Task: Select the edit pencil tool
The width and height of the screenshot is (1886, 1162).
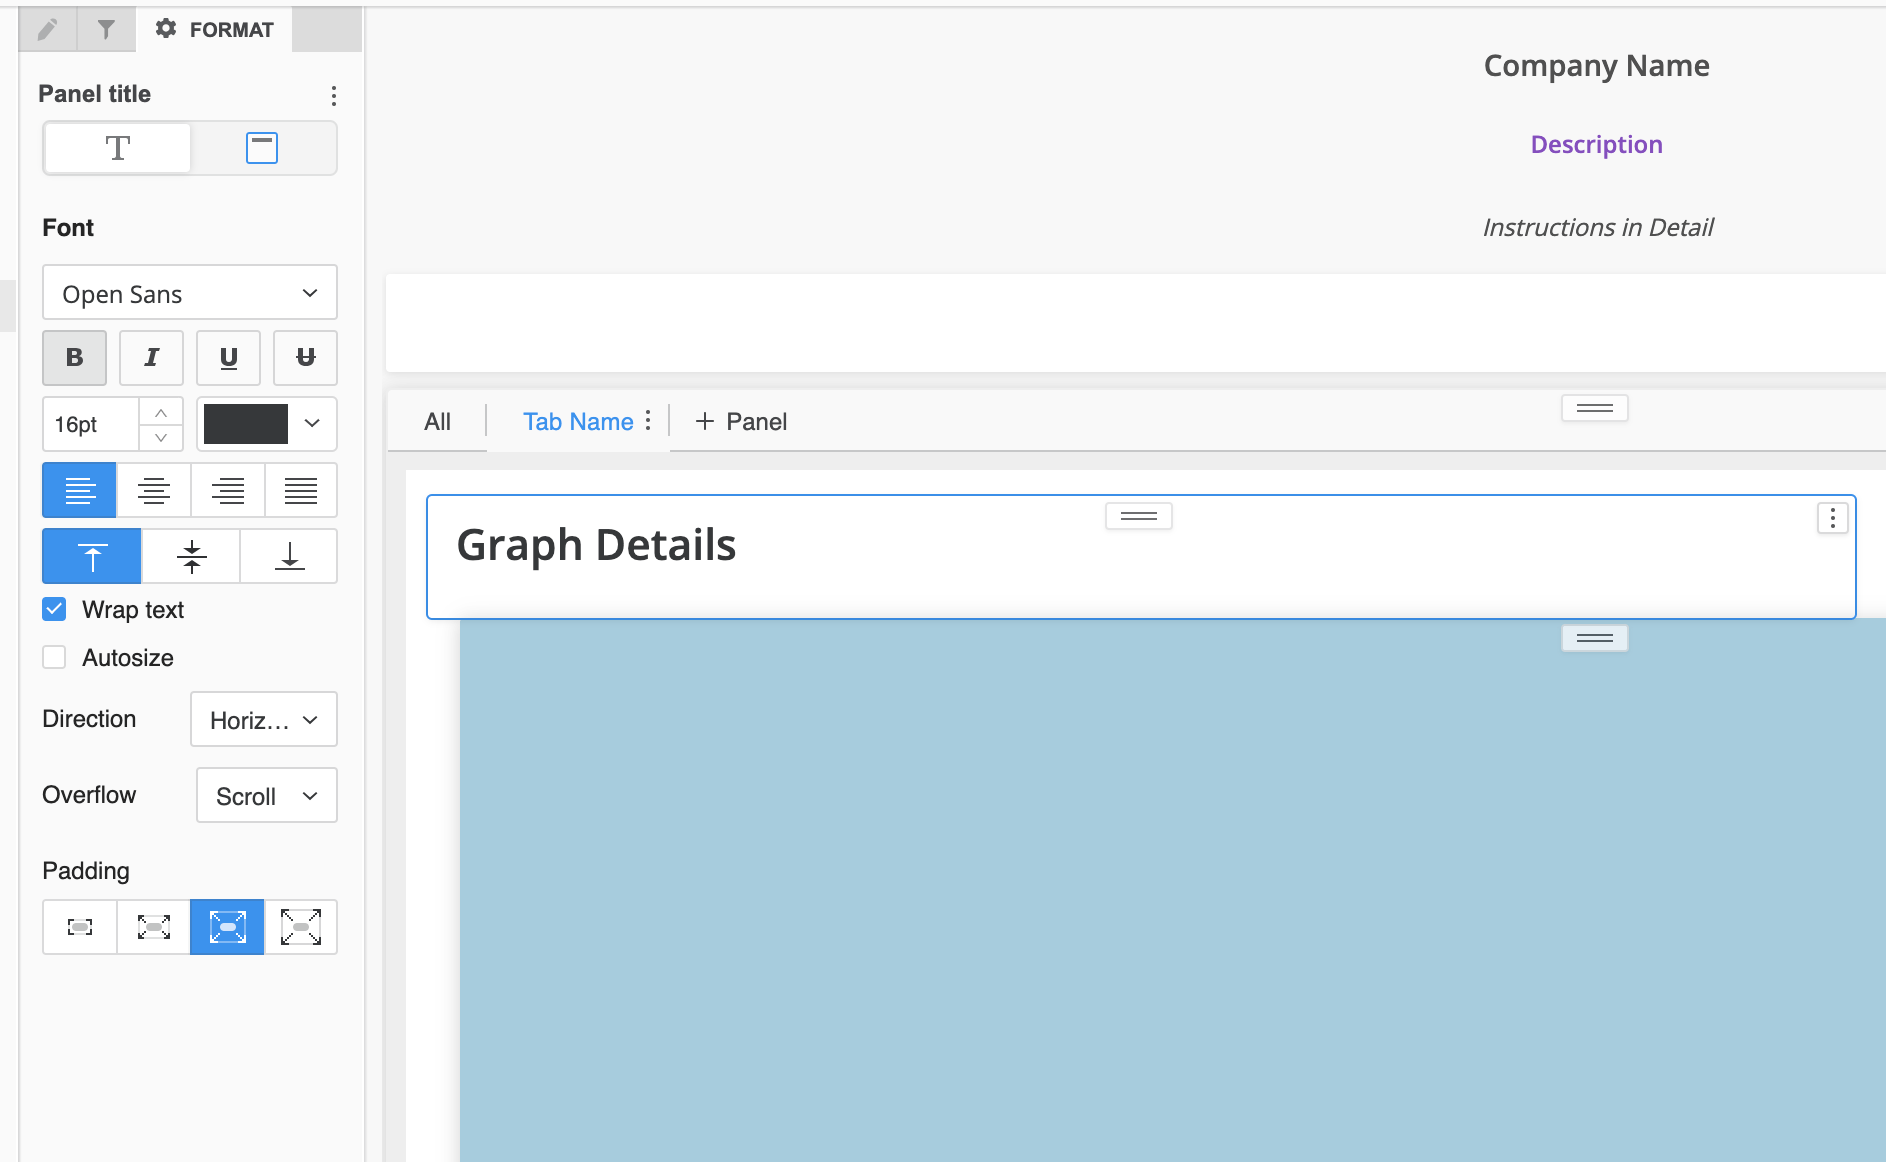Action: tap(47, 29)
